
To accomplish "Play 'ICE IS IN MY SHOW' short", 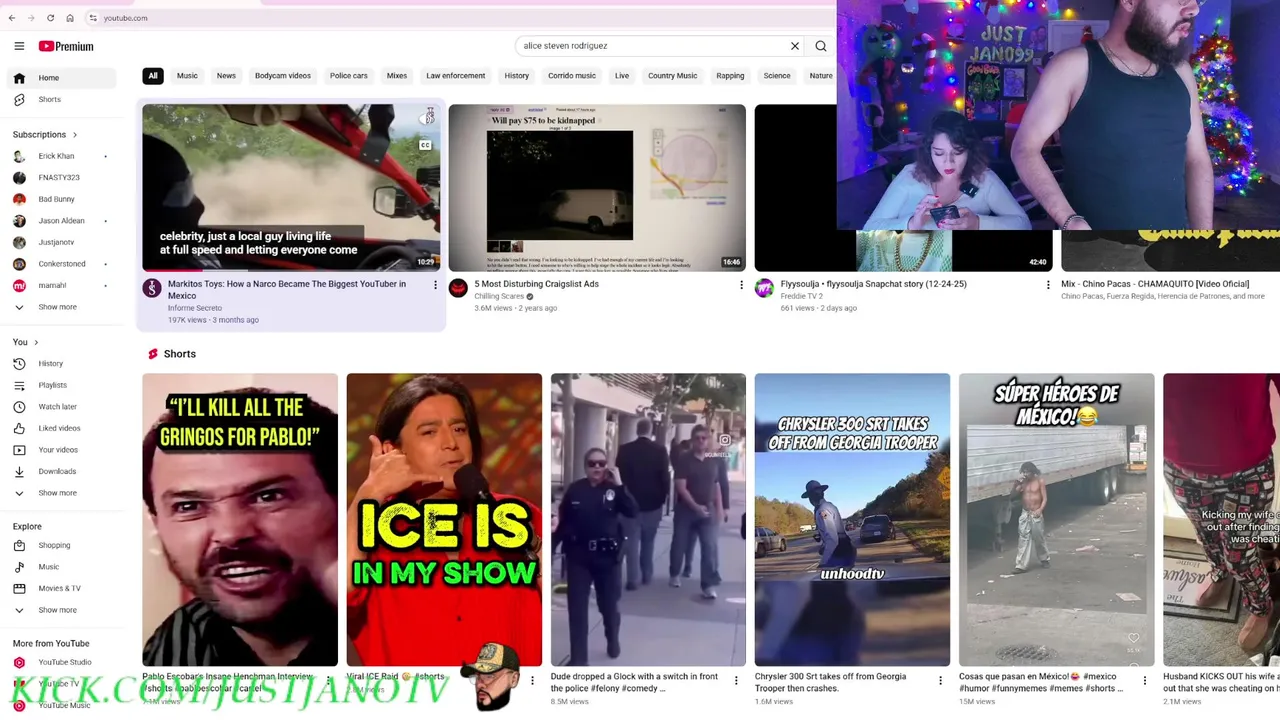I will coord(444,520).
